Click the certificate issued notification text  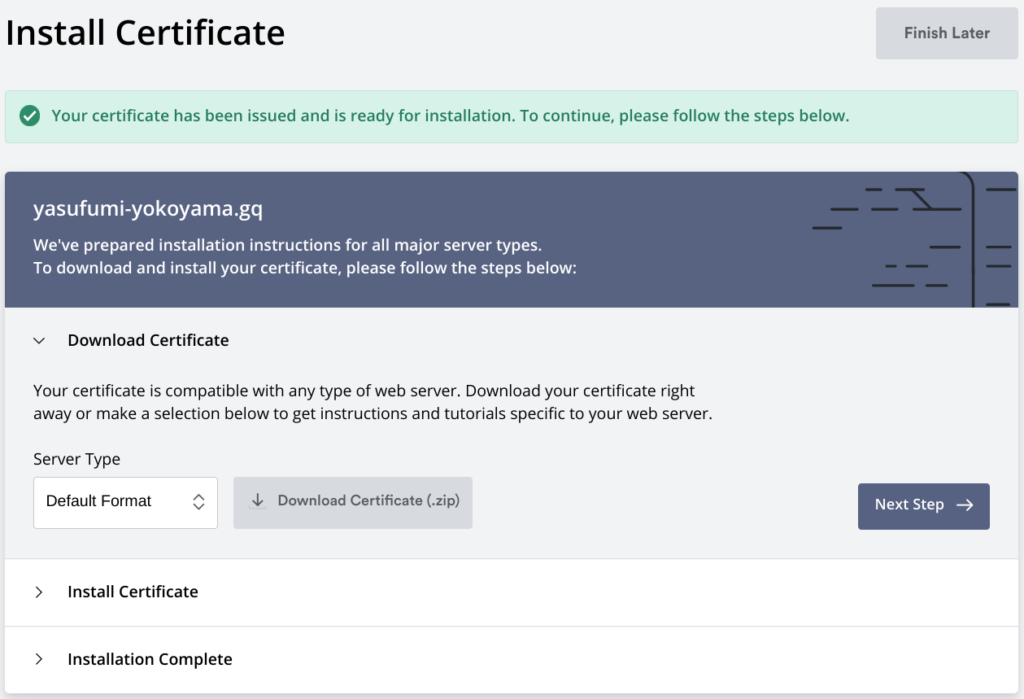point(450,116)
